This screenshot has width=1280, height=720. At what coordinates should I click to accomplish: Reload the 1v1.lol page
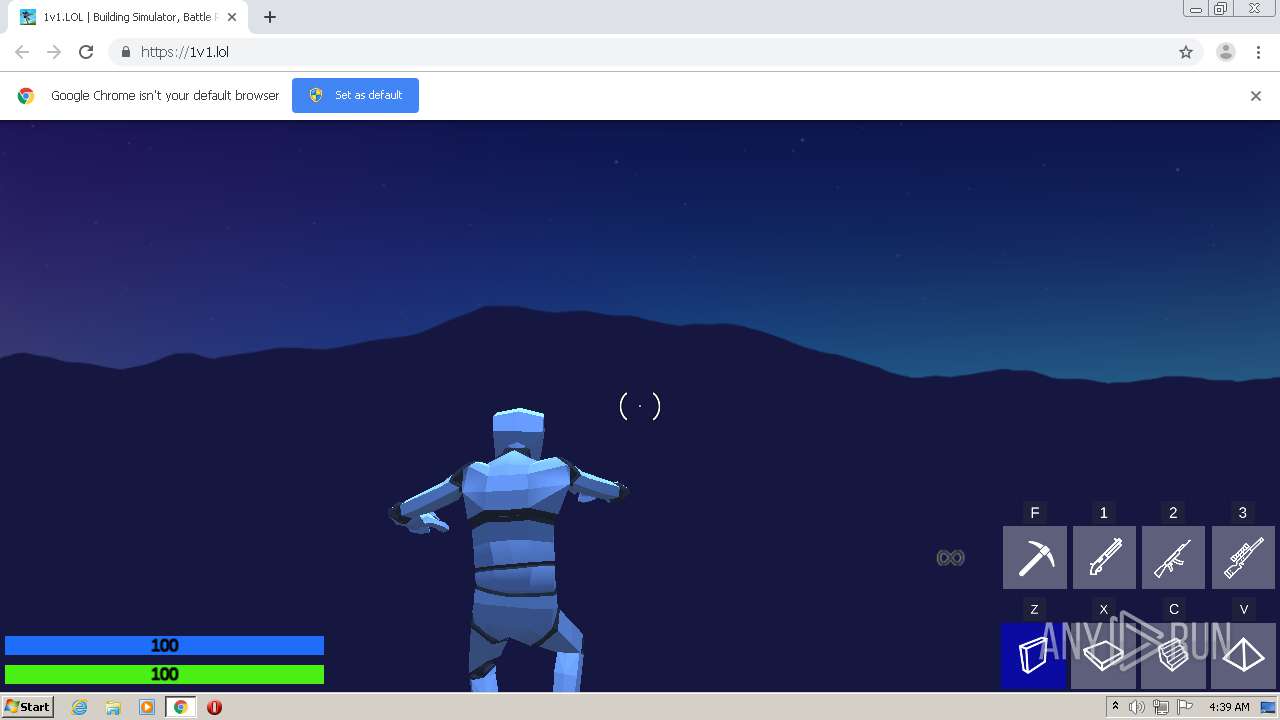[x=86, y=52]
